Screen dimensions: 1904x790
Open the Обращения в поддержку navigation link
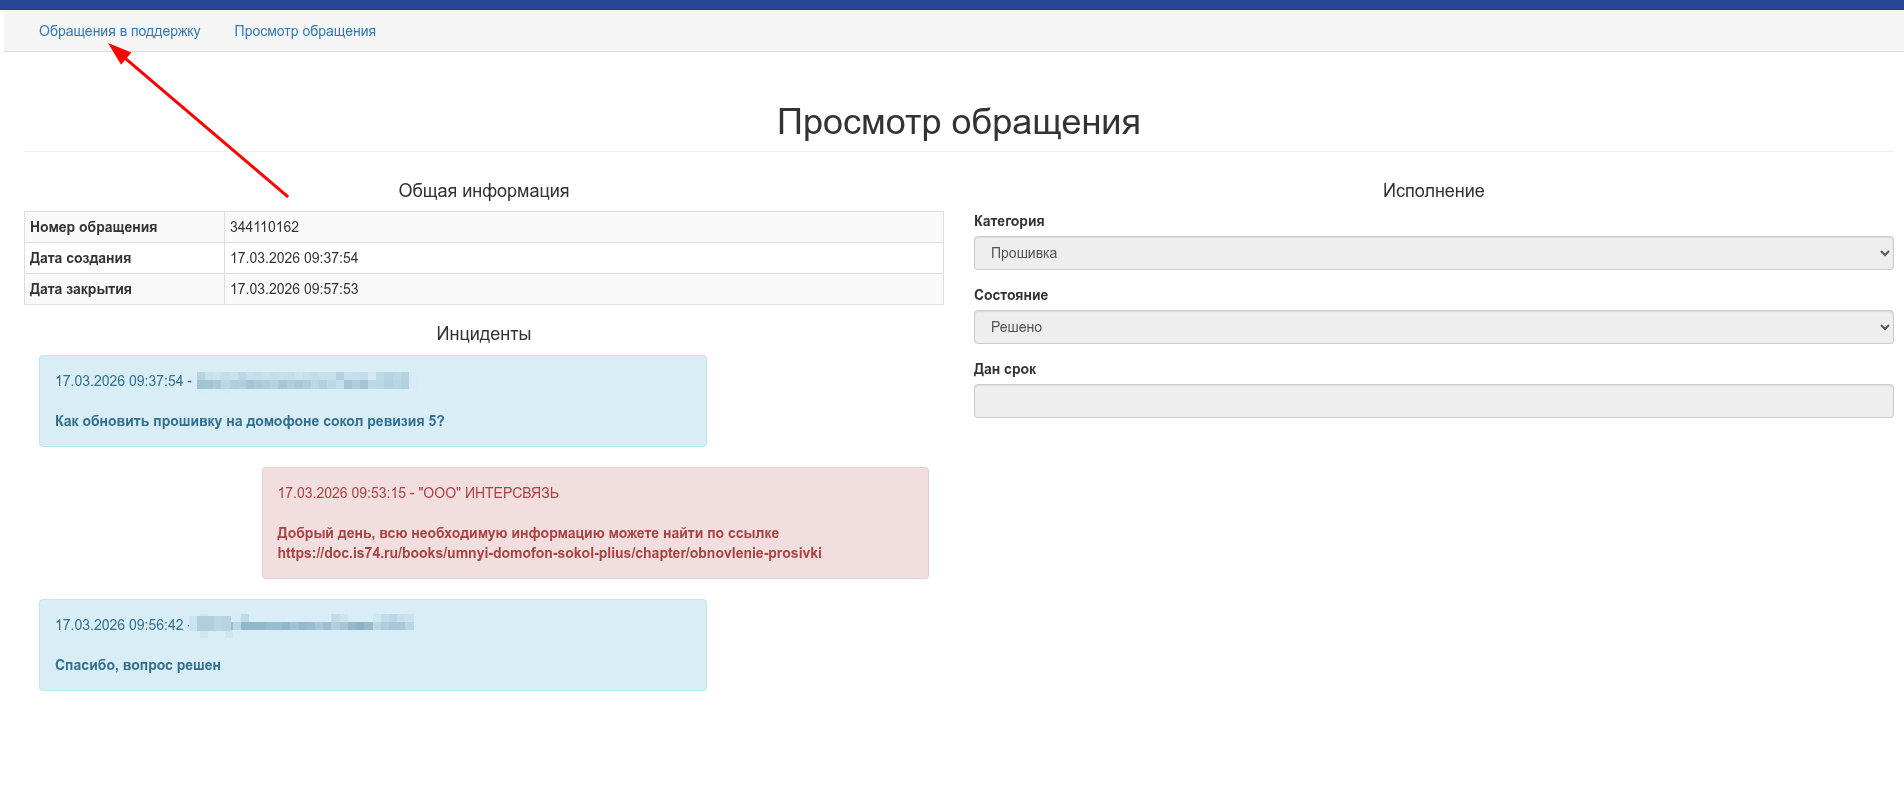click(x=119, y=31)
